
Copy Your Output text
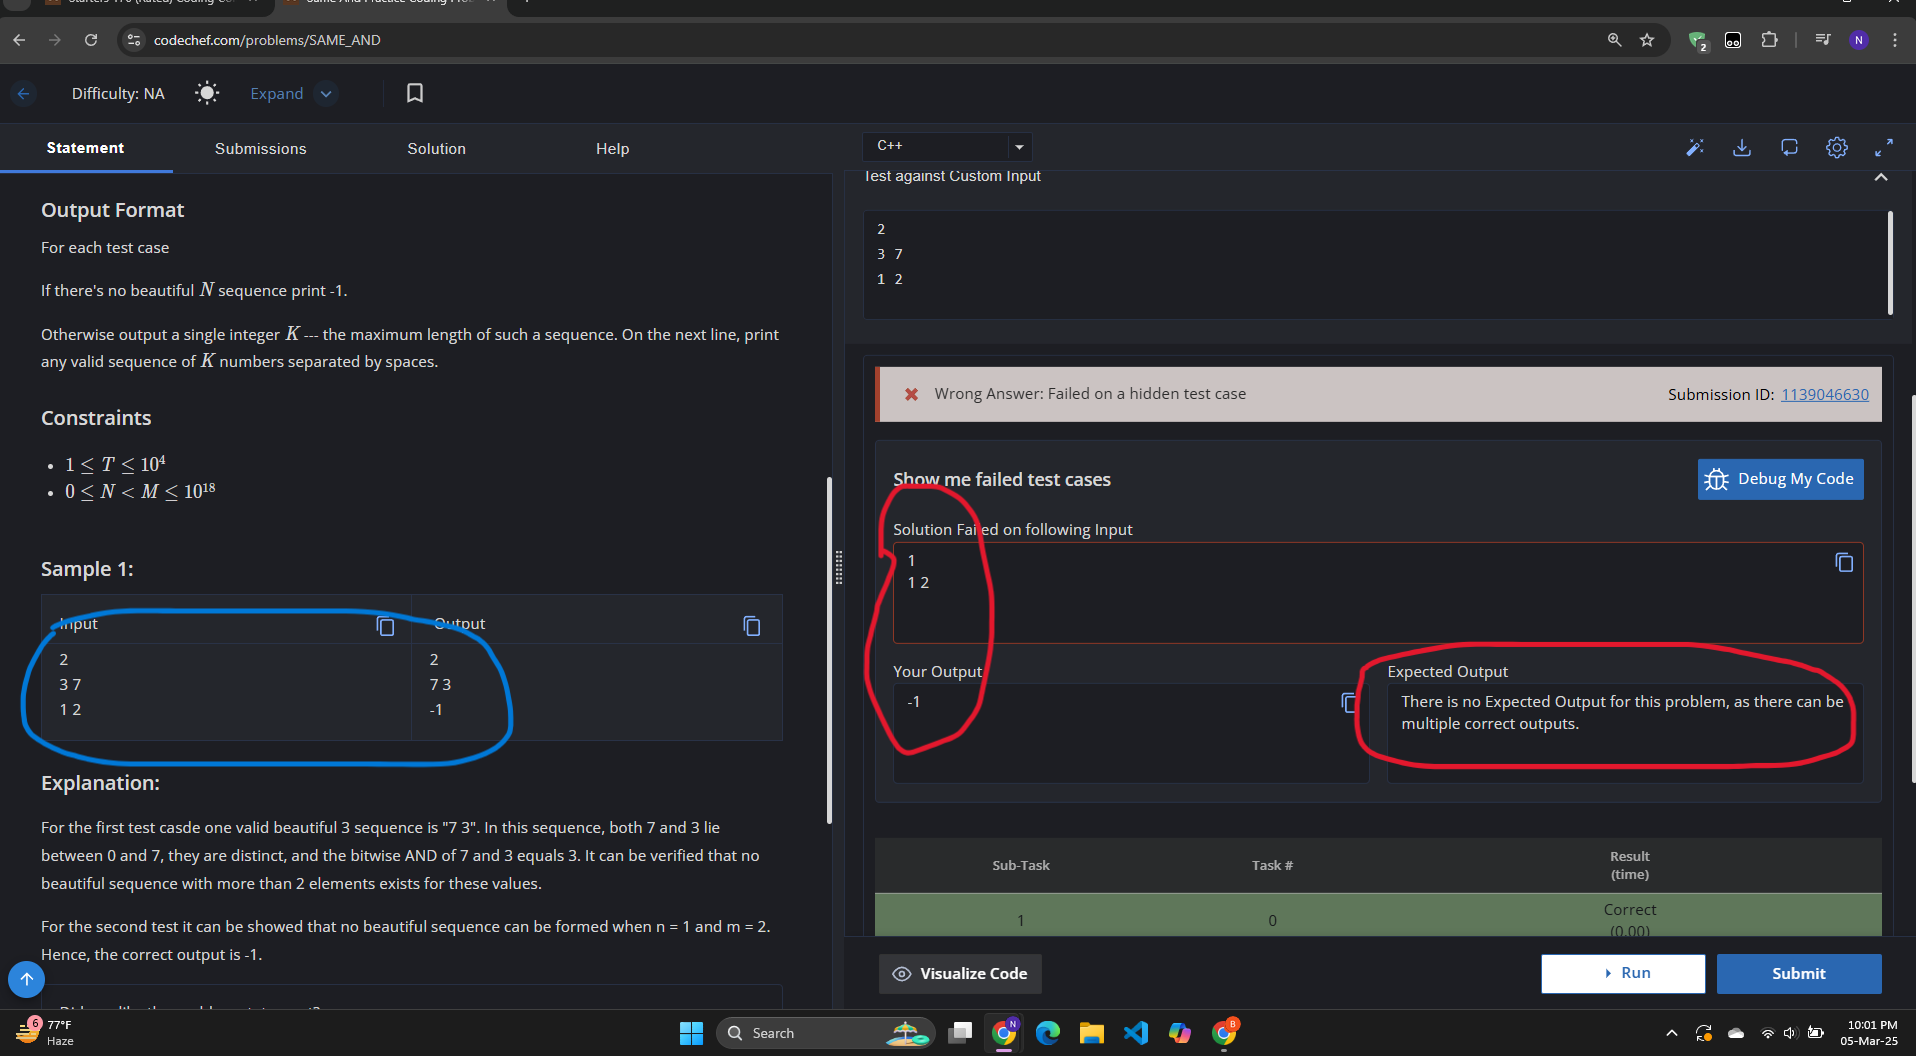1349,703
